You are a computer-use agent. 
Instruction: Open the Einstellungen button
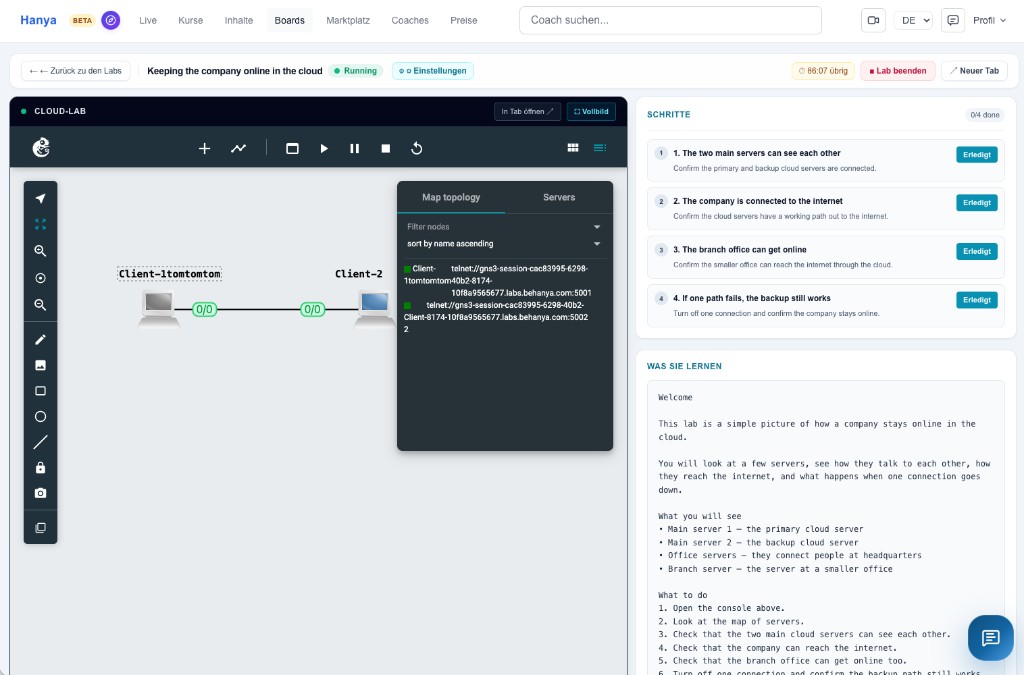(x=433, y=71)
